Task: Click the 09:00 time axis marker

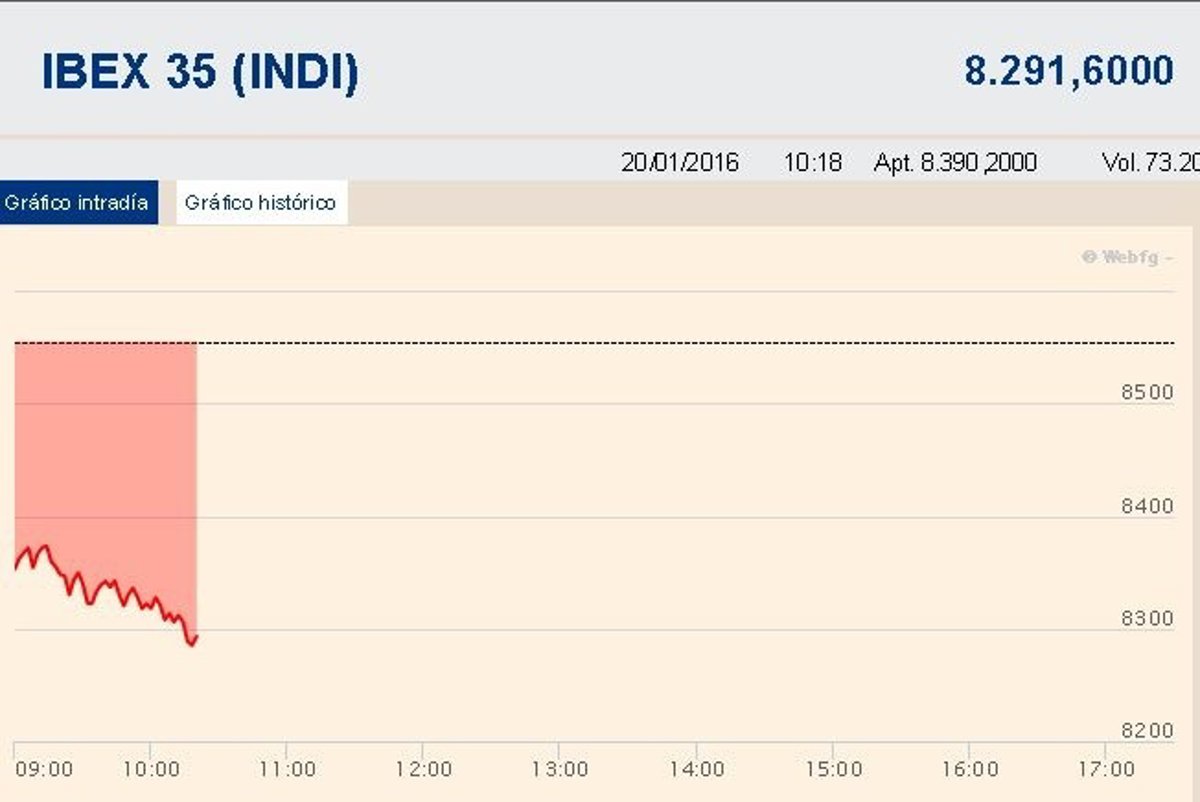Action: pyautogui.click(x=44, y=769)
